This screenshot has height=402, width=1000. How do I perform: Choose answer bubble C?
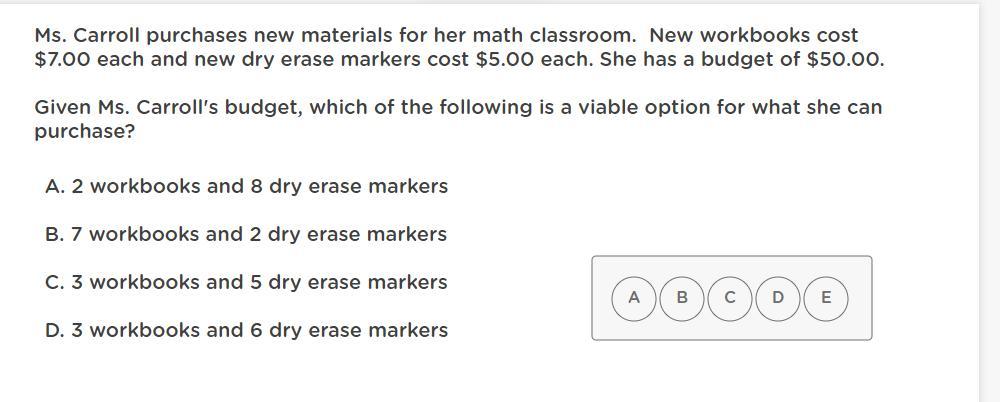click(730, 298)
